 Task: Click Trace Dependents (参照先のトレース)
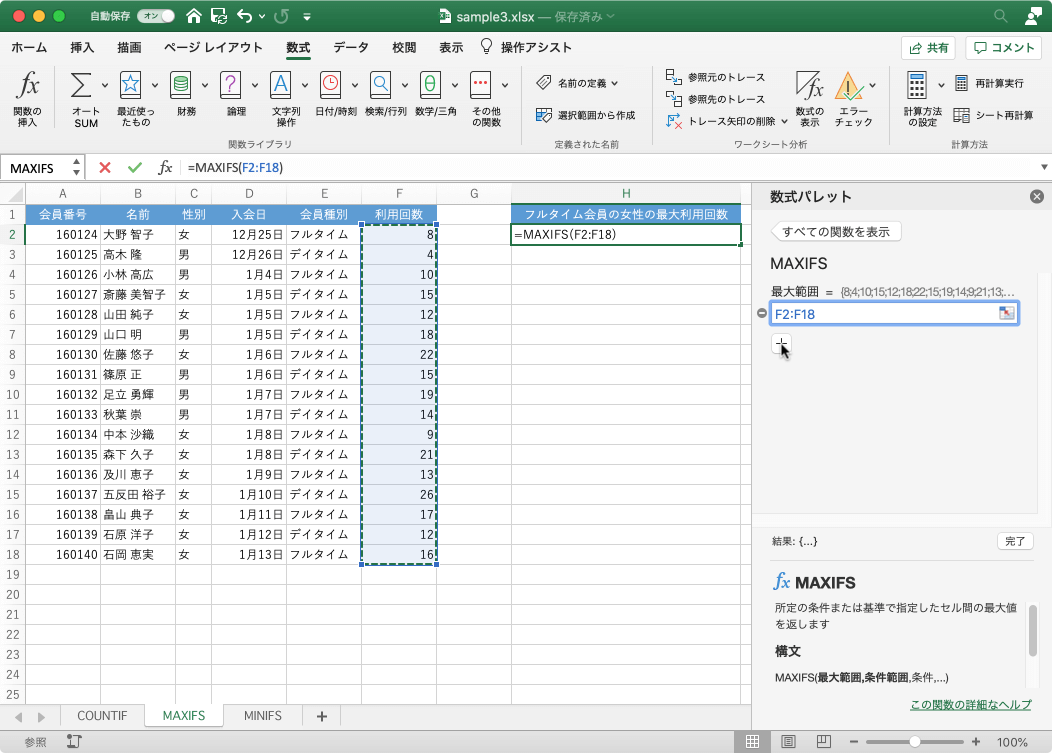716,99
